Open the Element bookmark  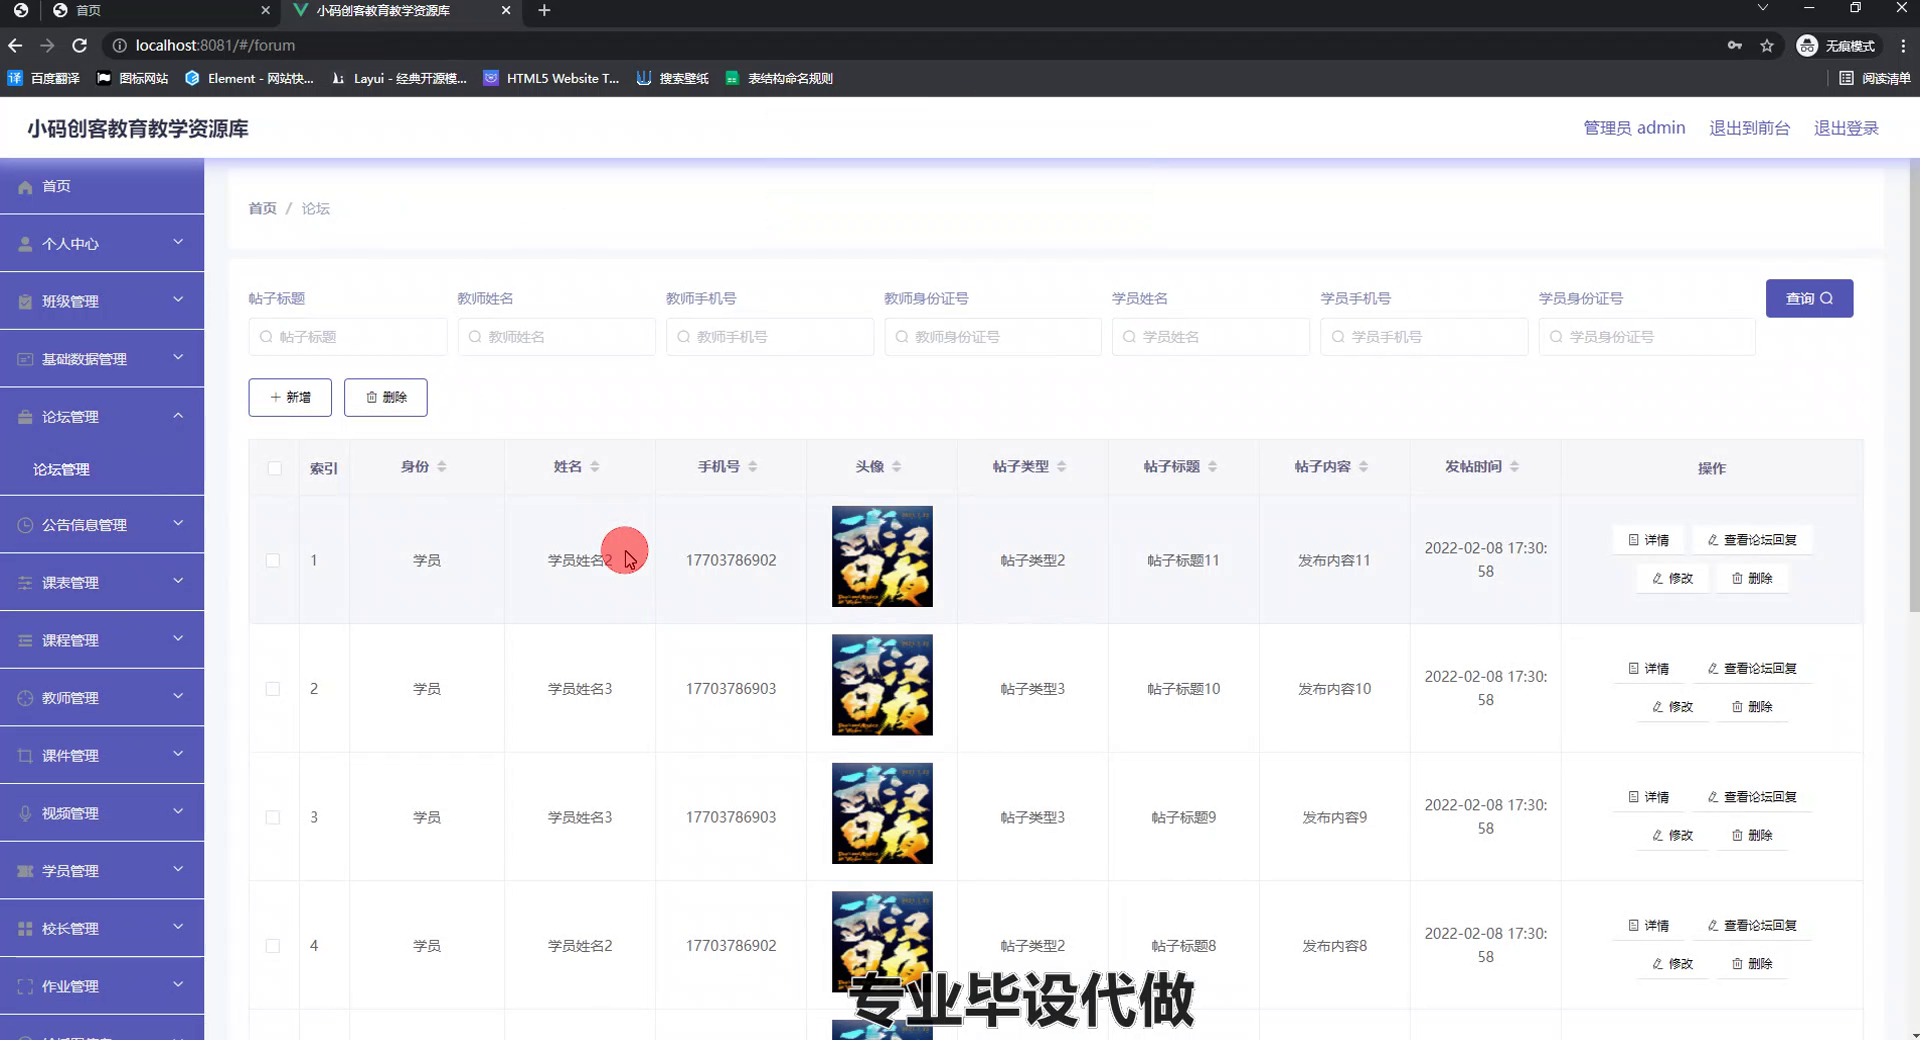(249, 78)
